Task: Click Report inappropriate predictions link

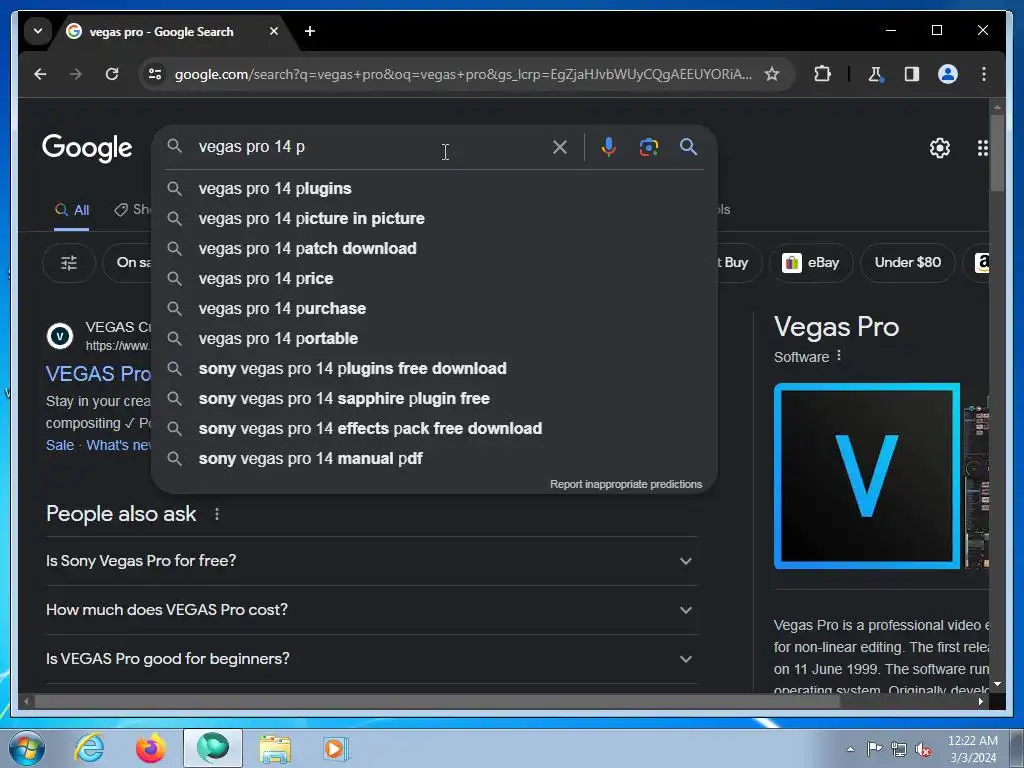Action: click(626, 484)
